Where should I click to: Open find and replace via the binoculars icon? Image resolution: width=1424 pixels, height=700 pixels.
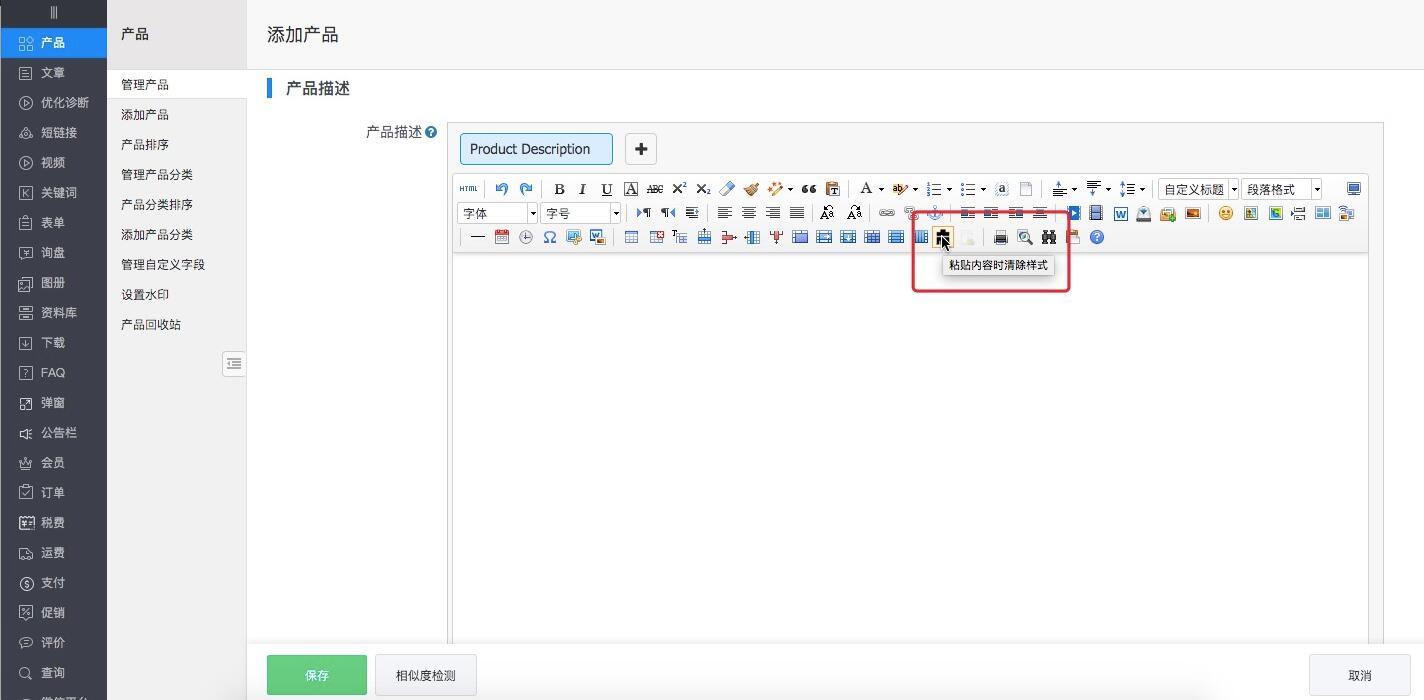coord(1048,237)
